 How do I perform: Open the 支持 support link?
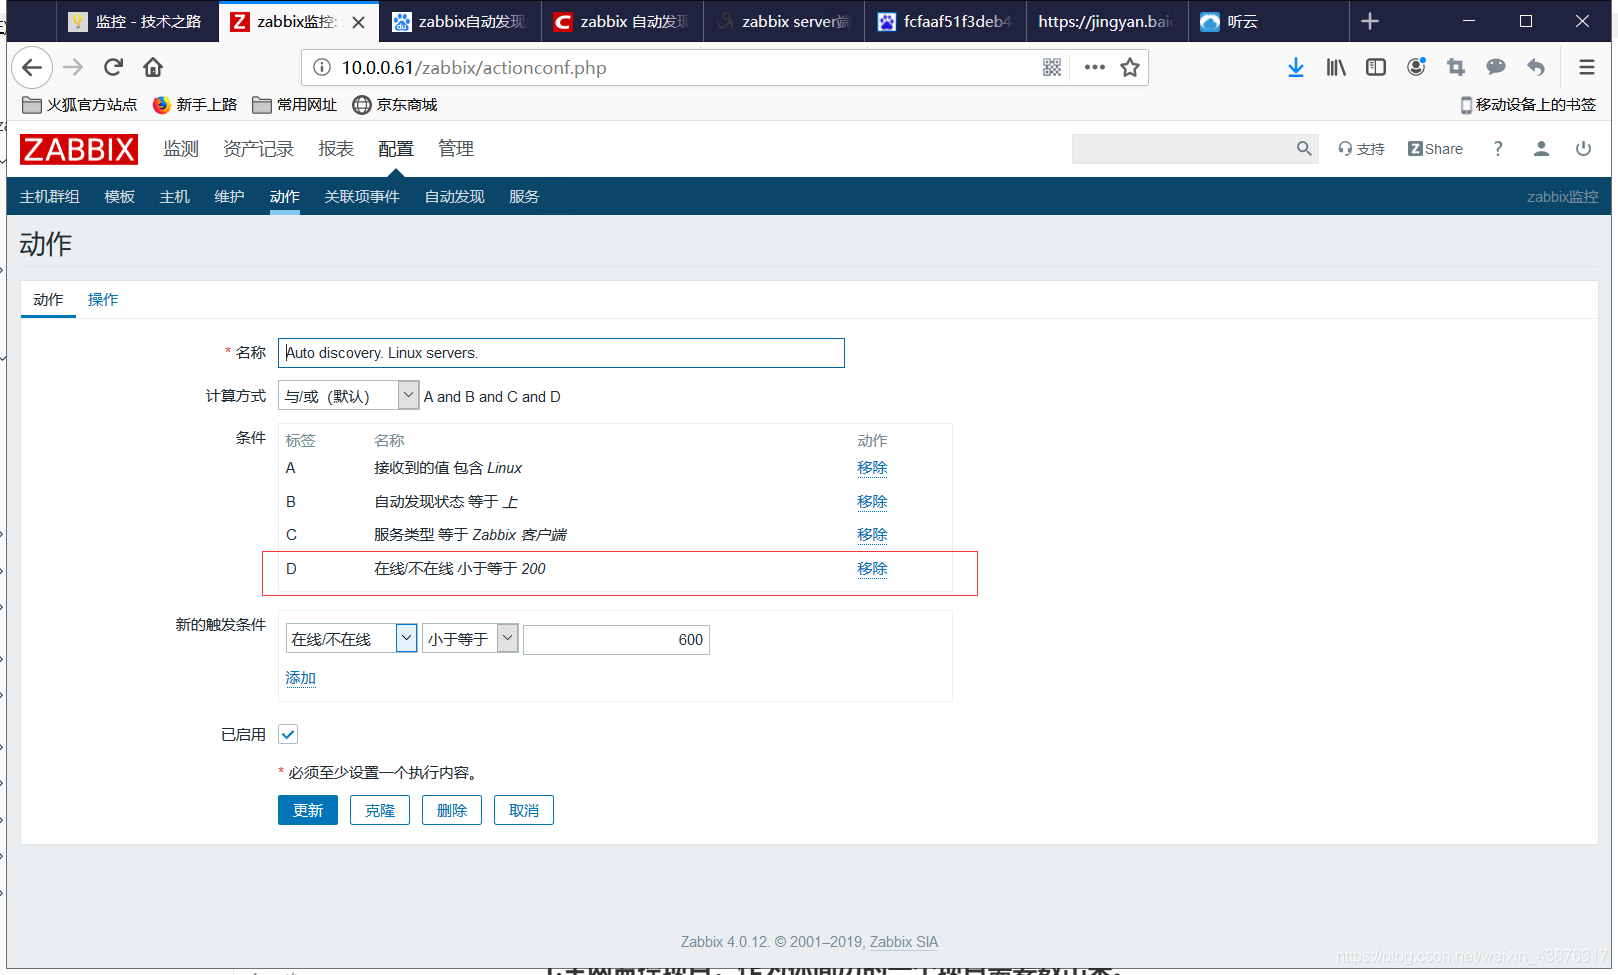point(1361,148)
